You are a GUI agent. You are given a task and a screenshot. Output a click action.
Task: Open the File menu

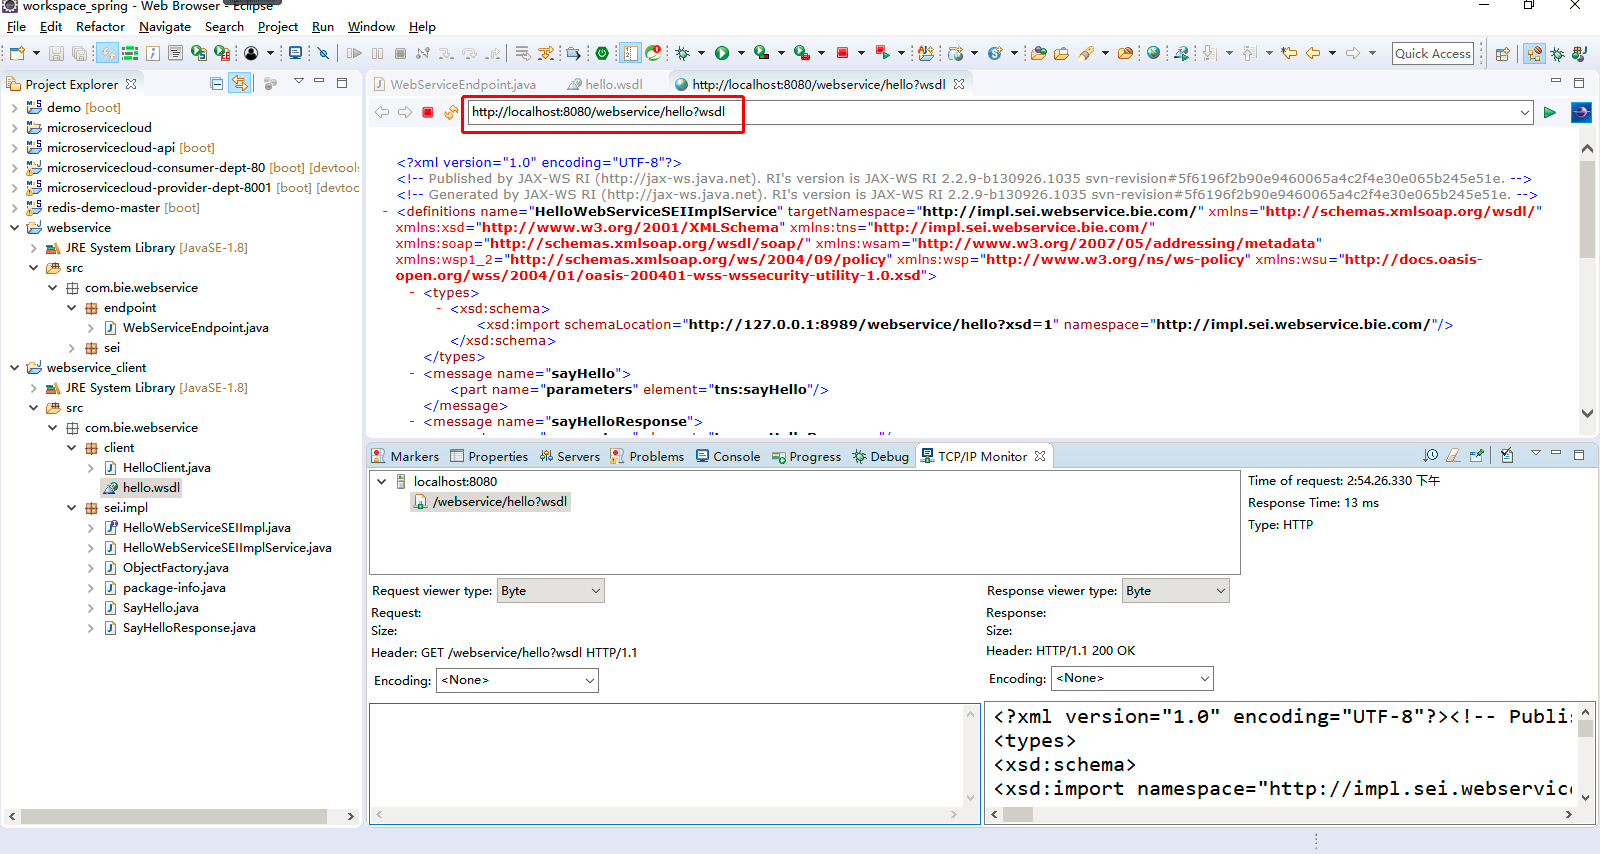point(17,27)
